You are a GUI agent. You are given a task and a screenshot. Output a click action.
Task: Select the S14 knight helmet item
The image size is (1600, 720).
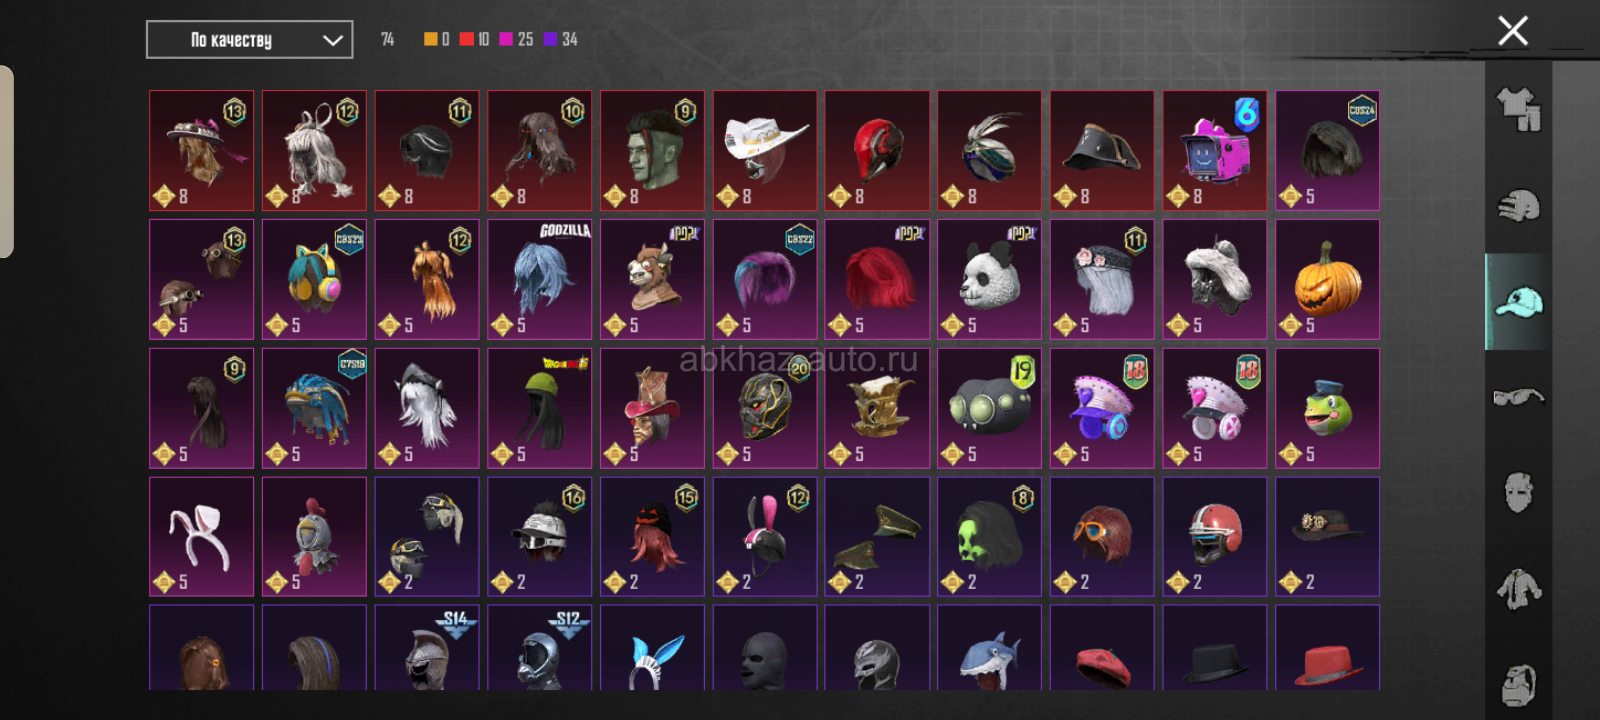point(426,648)
